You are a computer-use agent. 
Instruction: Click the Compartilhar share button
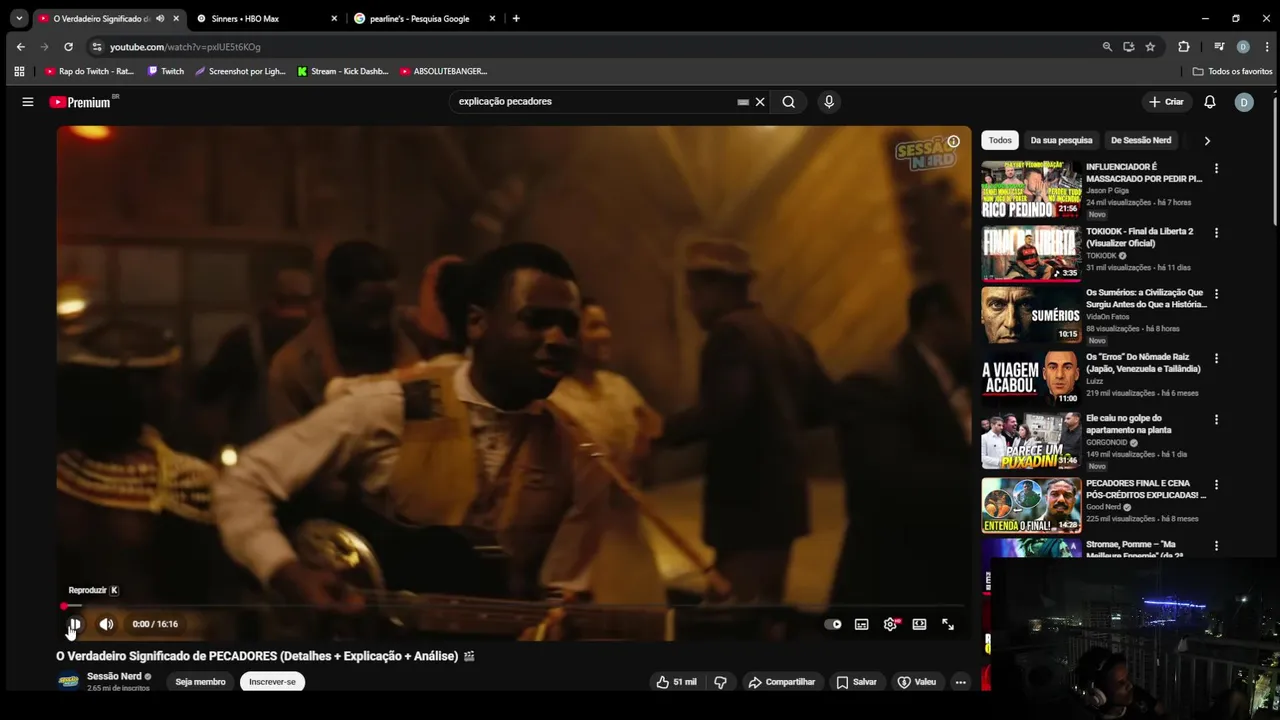[782, 682]
